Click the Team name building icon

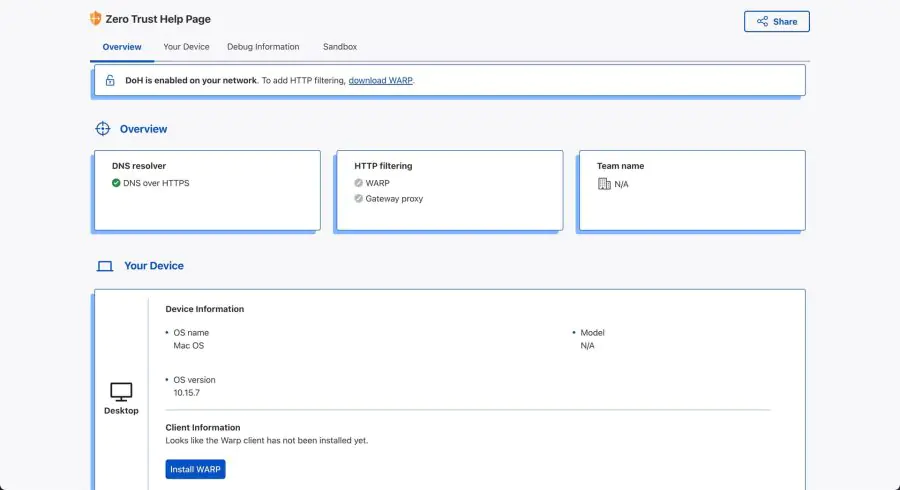point(604,184)
